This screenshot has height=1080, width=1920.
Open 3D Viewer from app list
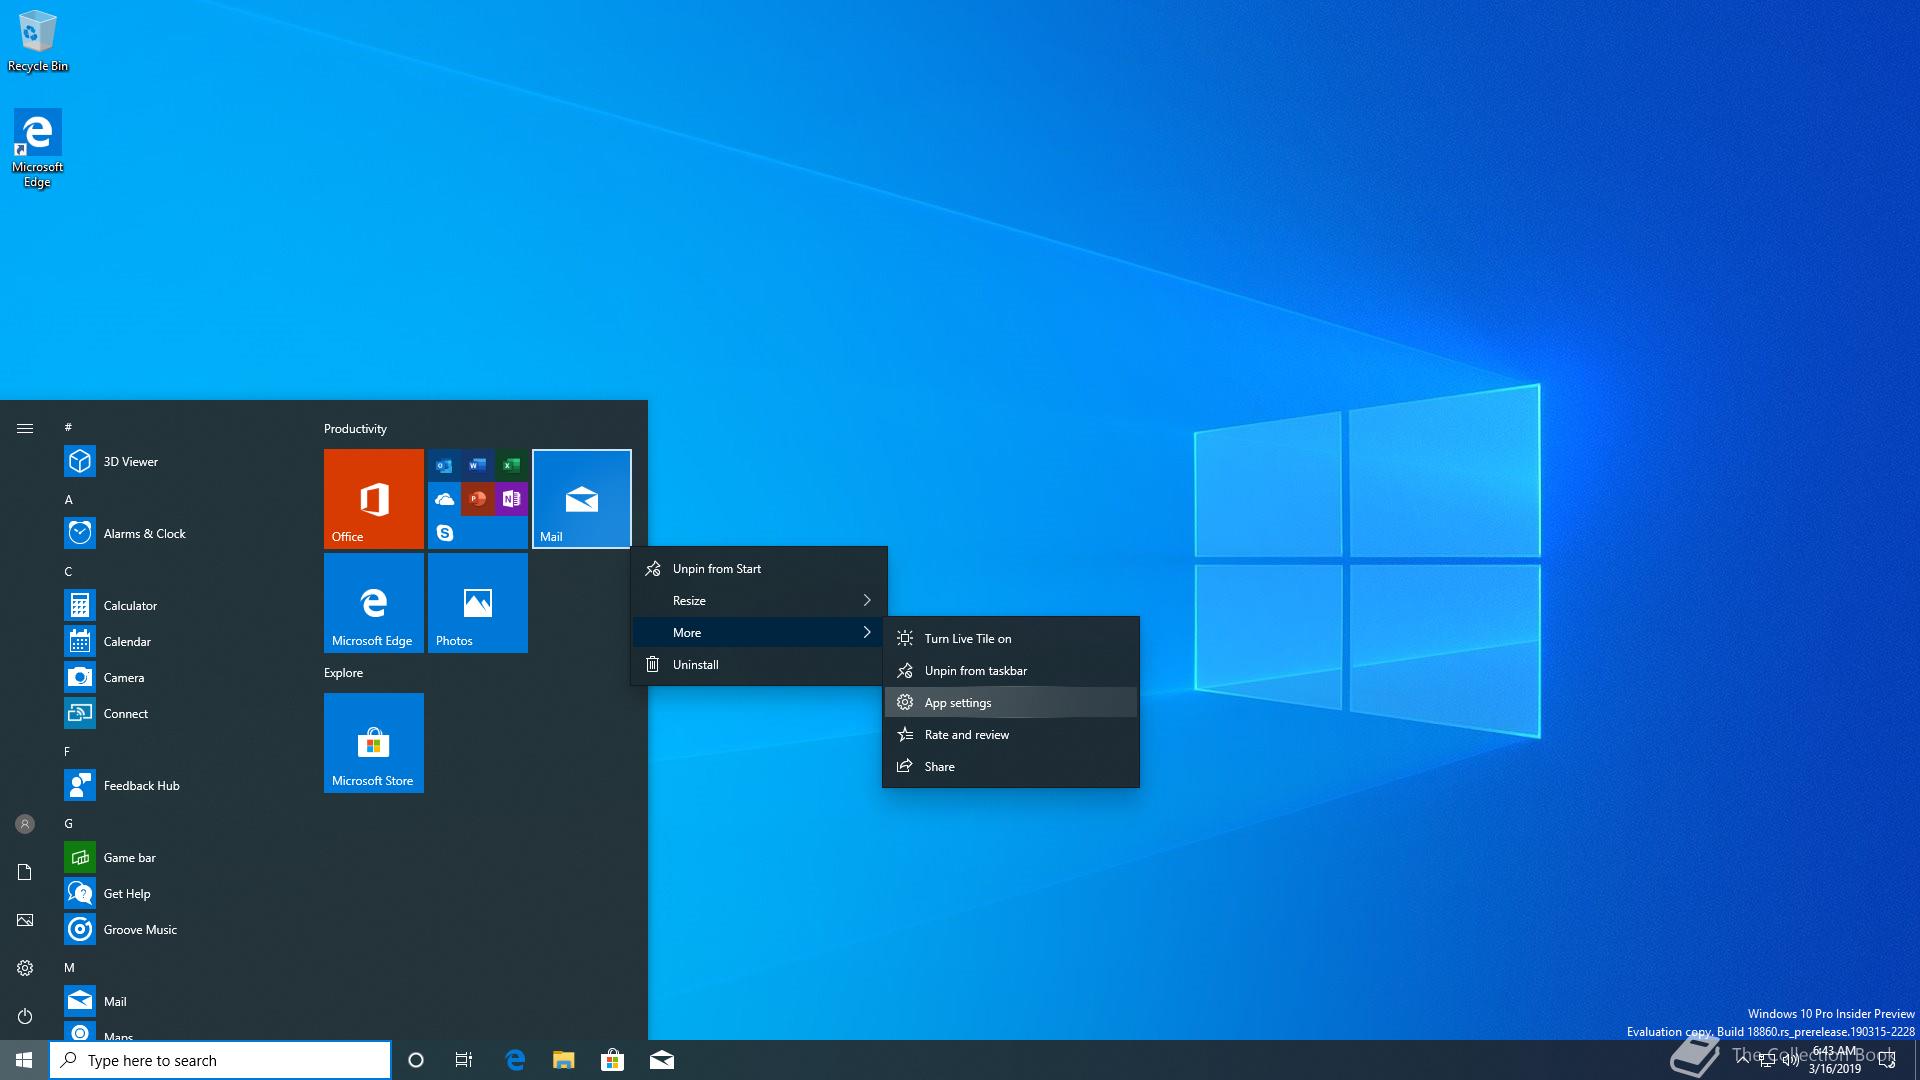coord(130,462)
